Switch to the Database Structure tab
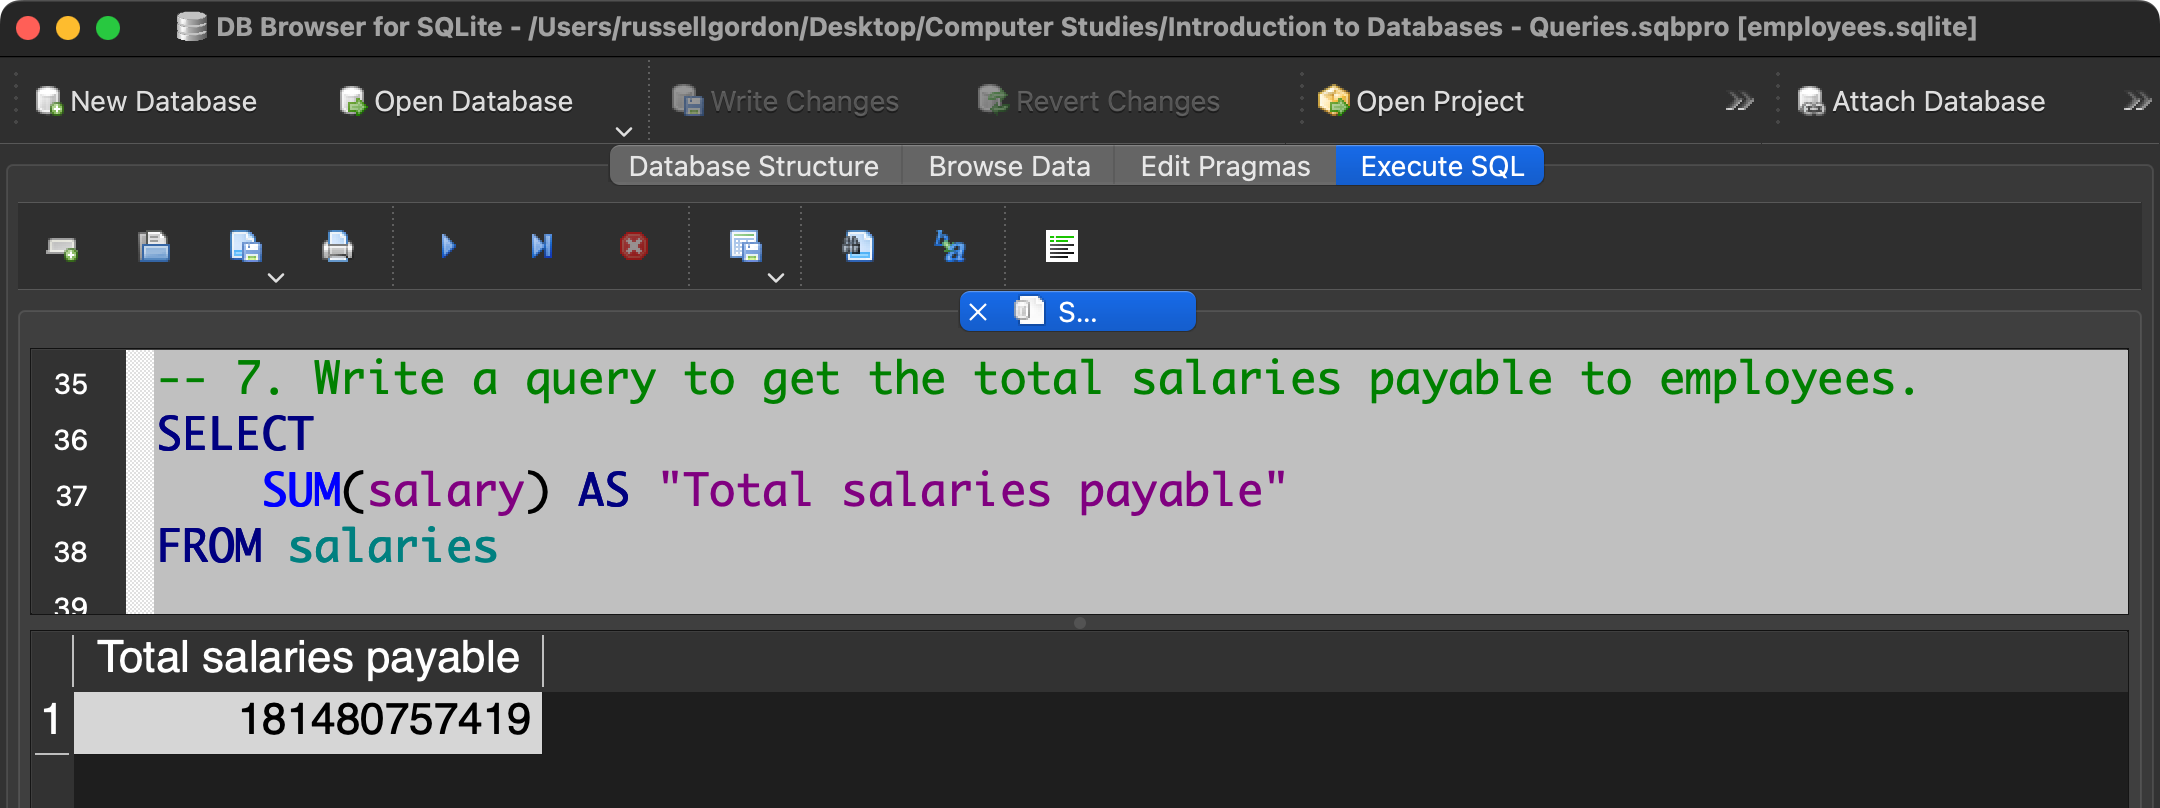 tap(753, 166)
